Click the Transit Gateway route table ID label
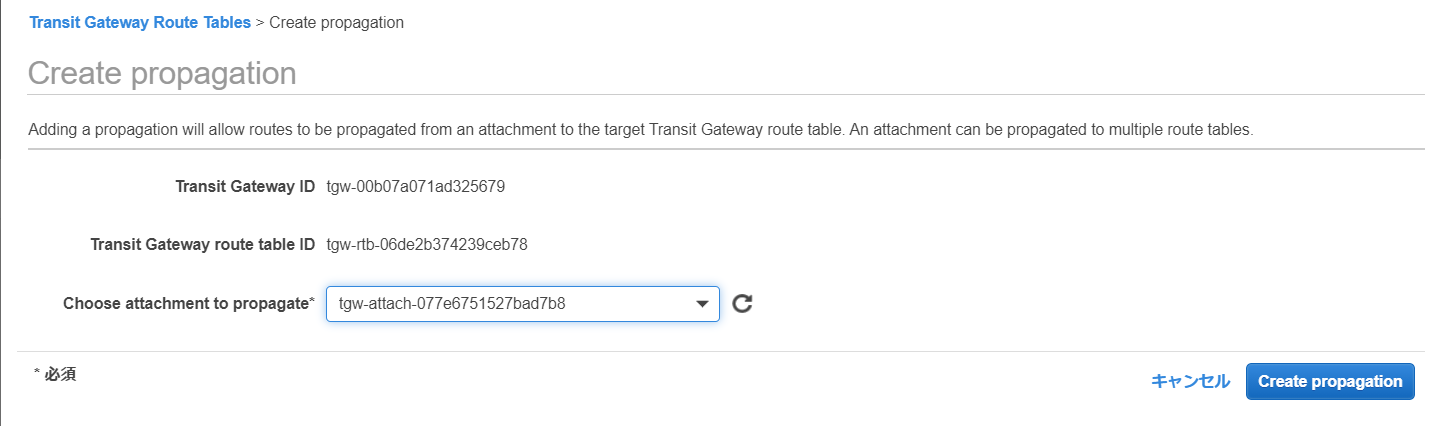1438x426 pixels. (x=203, y=245)
